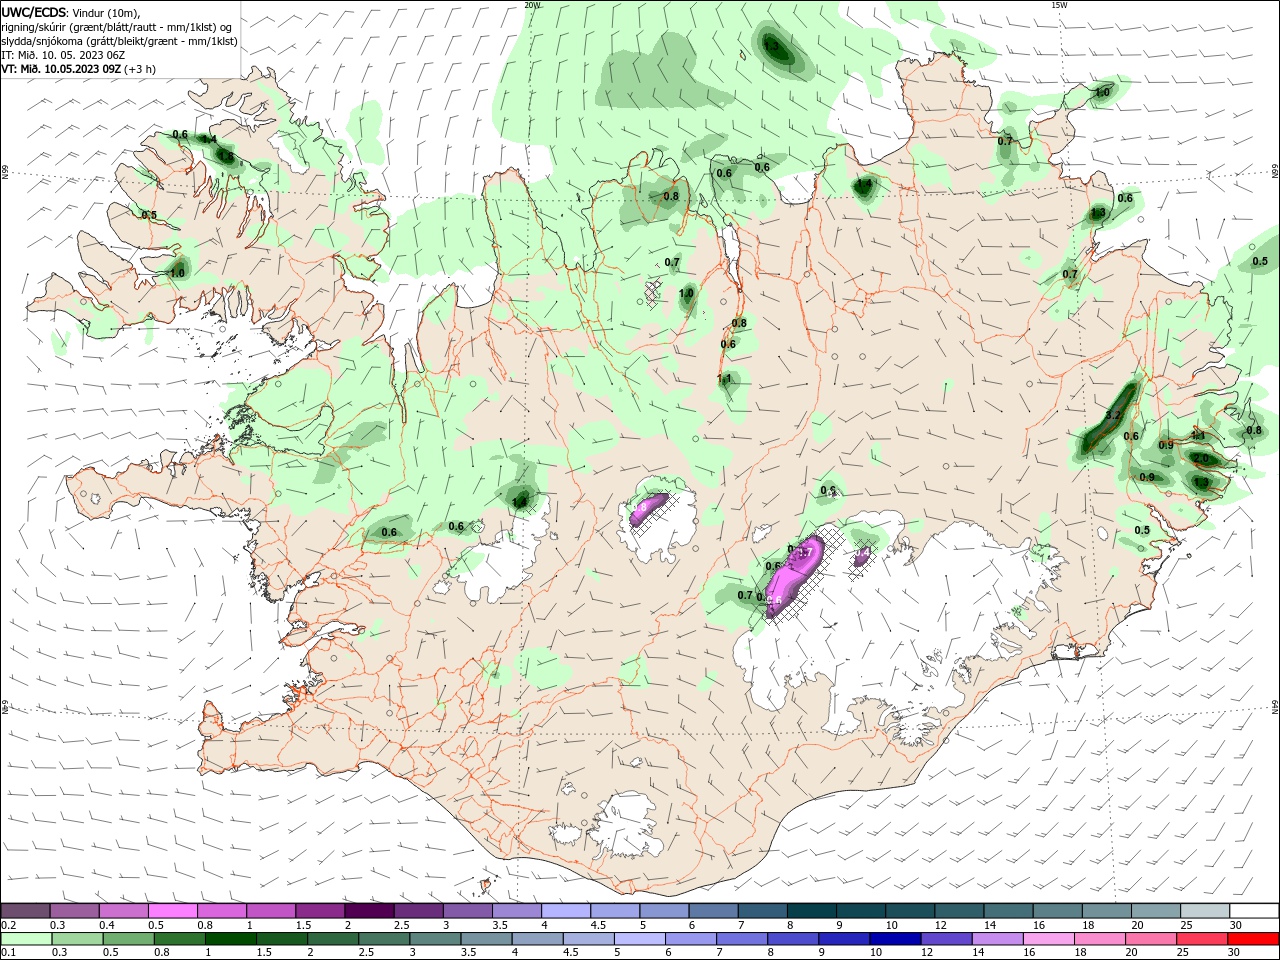
Task: Pick the light lavender swatch between 4 and 4.5, top row
Action: point(565,911)
